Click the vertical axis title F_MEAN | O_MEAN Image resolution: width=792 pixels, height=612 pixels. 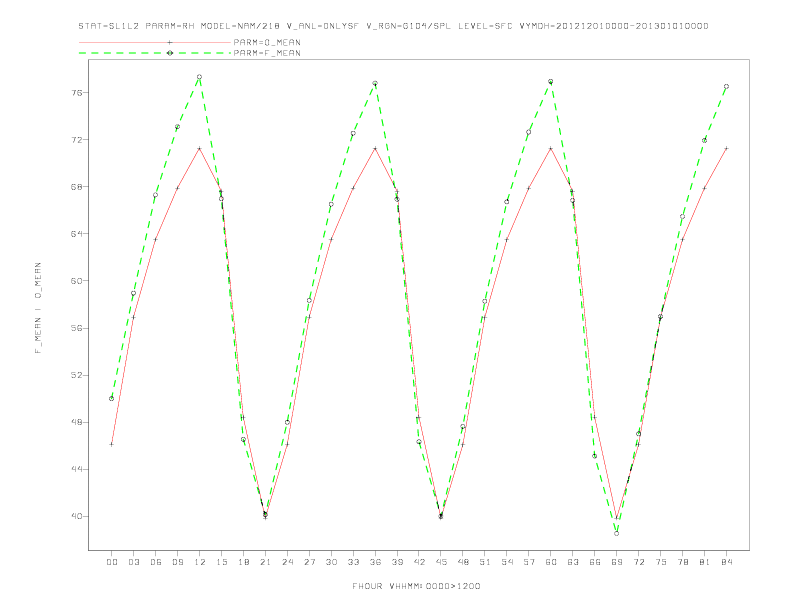(38, 308)
